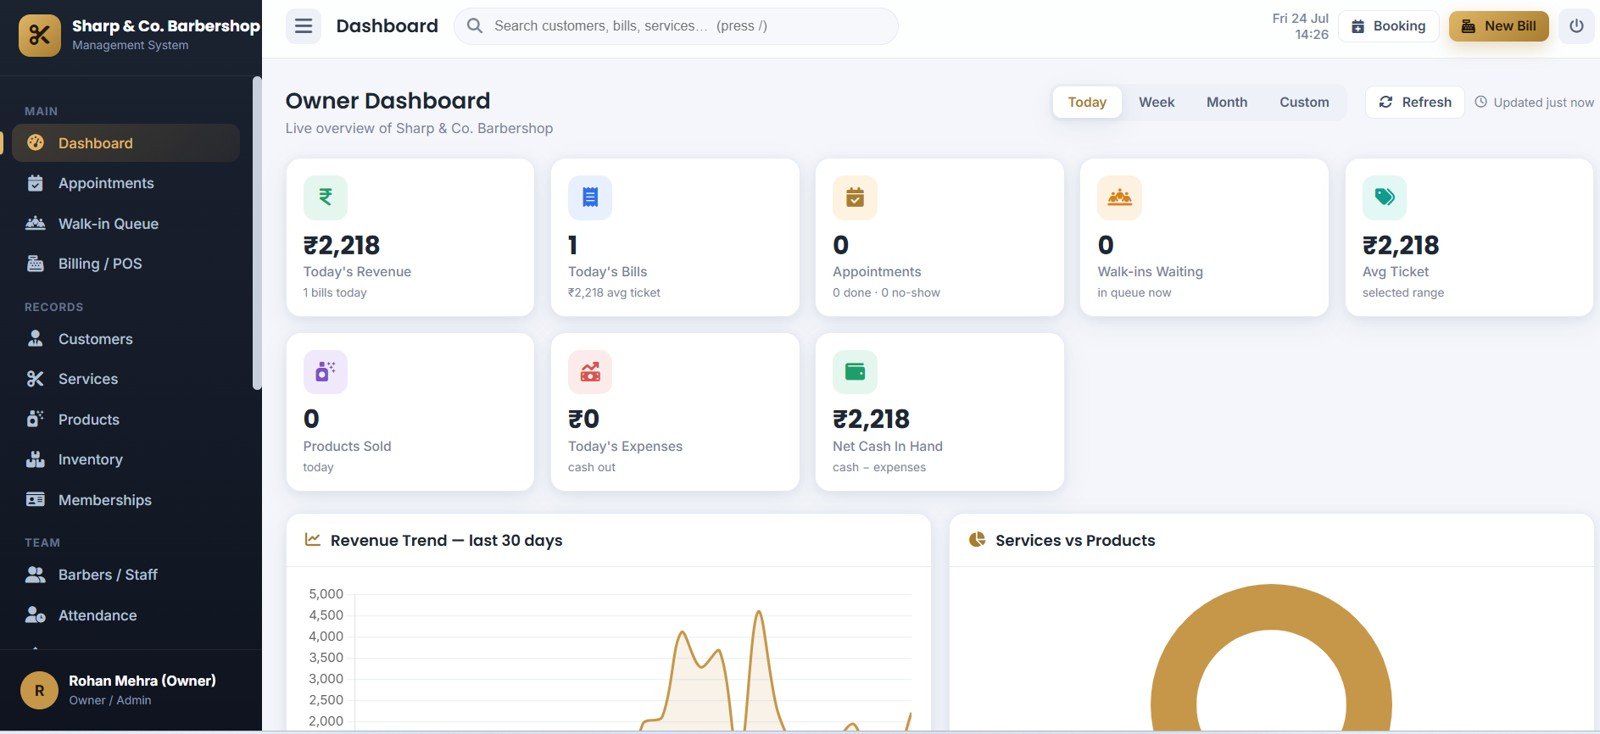Switch to the Week range
The height and width of the screenshot is (734, 1600).
(x=1157, y=102)
